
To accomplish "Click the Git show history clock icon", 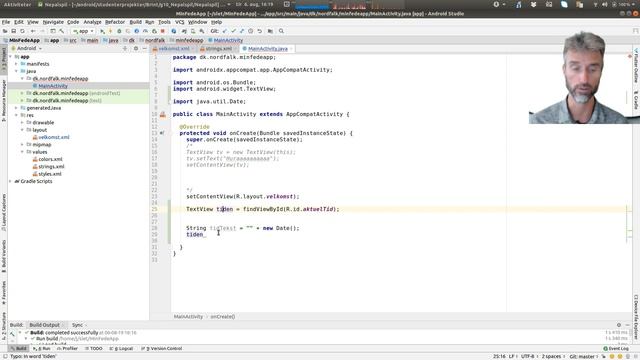I will [x=251, y=31].
